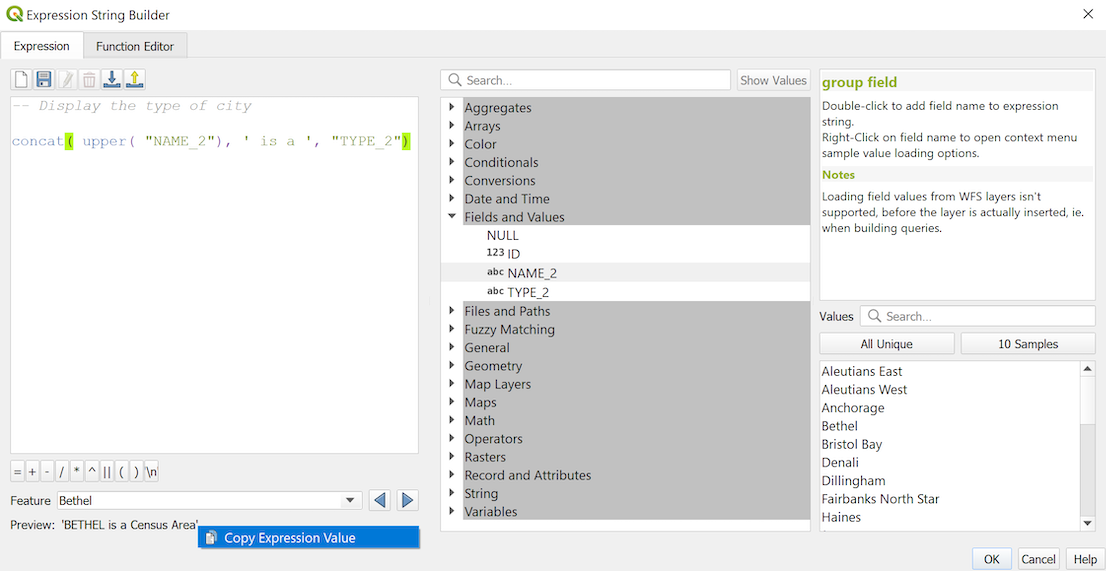Click the export user expressions icon

point(135,80)
